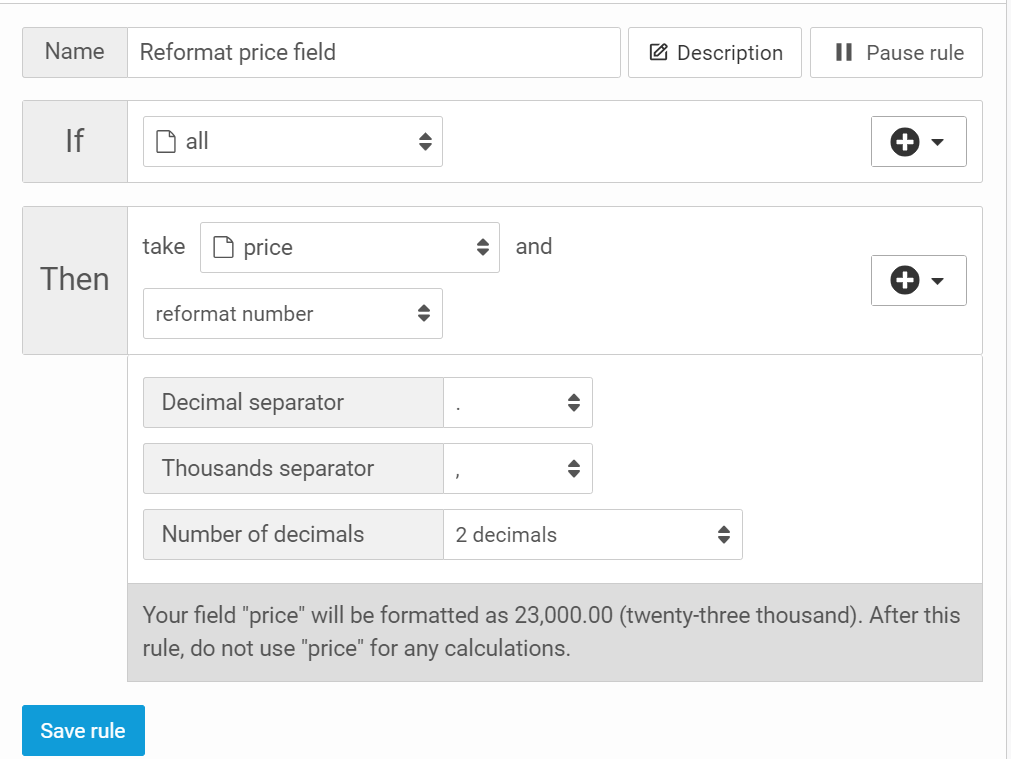Viewport: 1011px width, 759px height.
Task: Click the 'If' section label
Action: click(75, 142)
